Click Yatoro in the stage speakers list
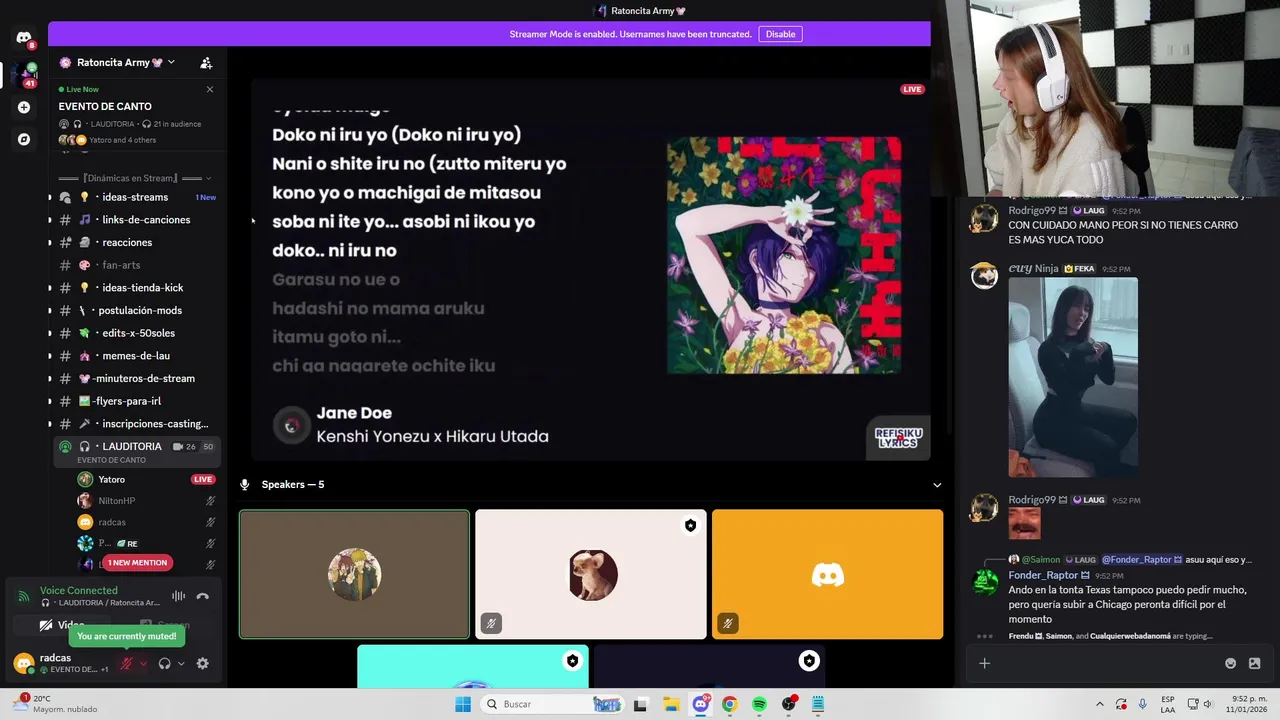Screen dimensions: 1280x720 (146, 479)
